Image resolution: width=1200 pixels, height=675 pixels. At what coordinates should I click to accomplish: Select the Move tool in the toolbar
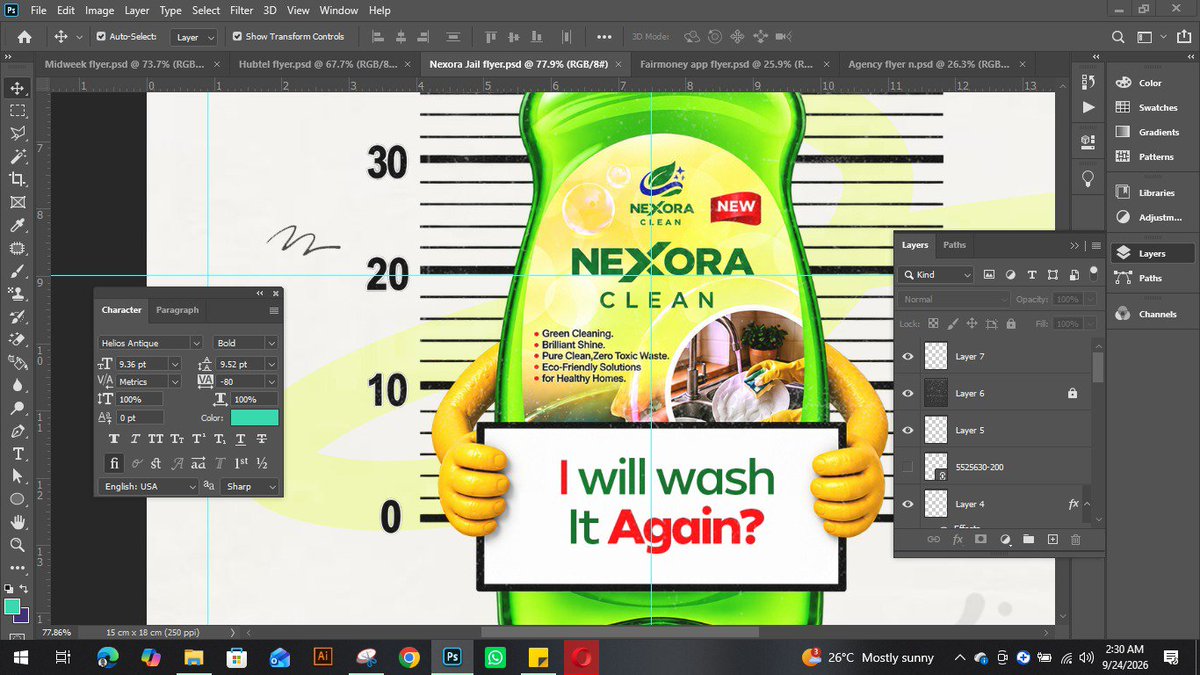tap(17, 88)
